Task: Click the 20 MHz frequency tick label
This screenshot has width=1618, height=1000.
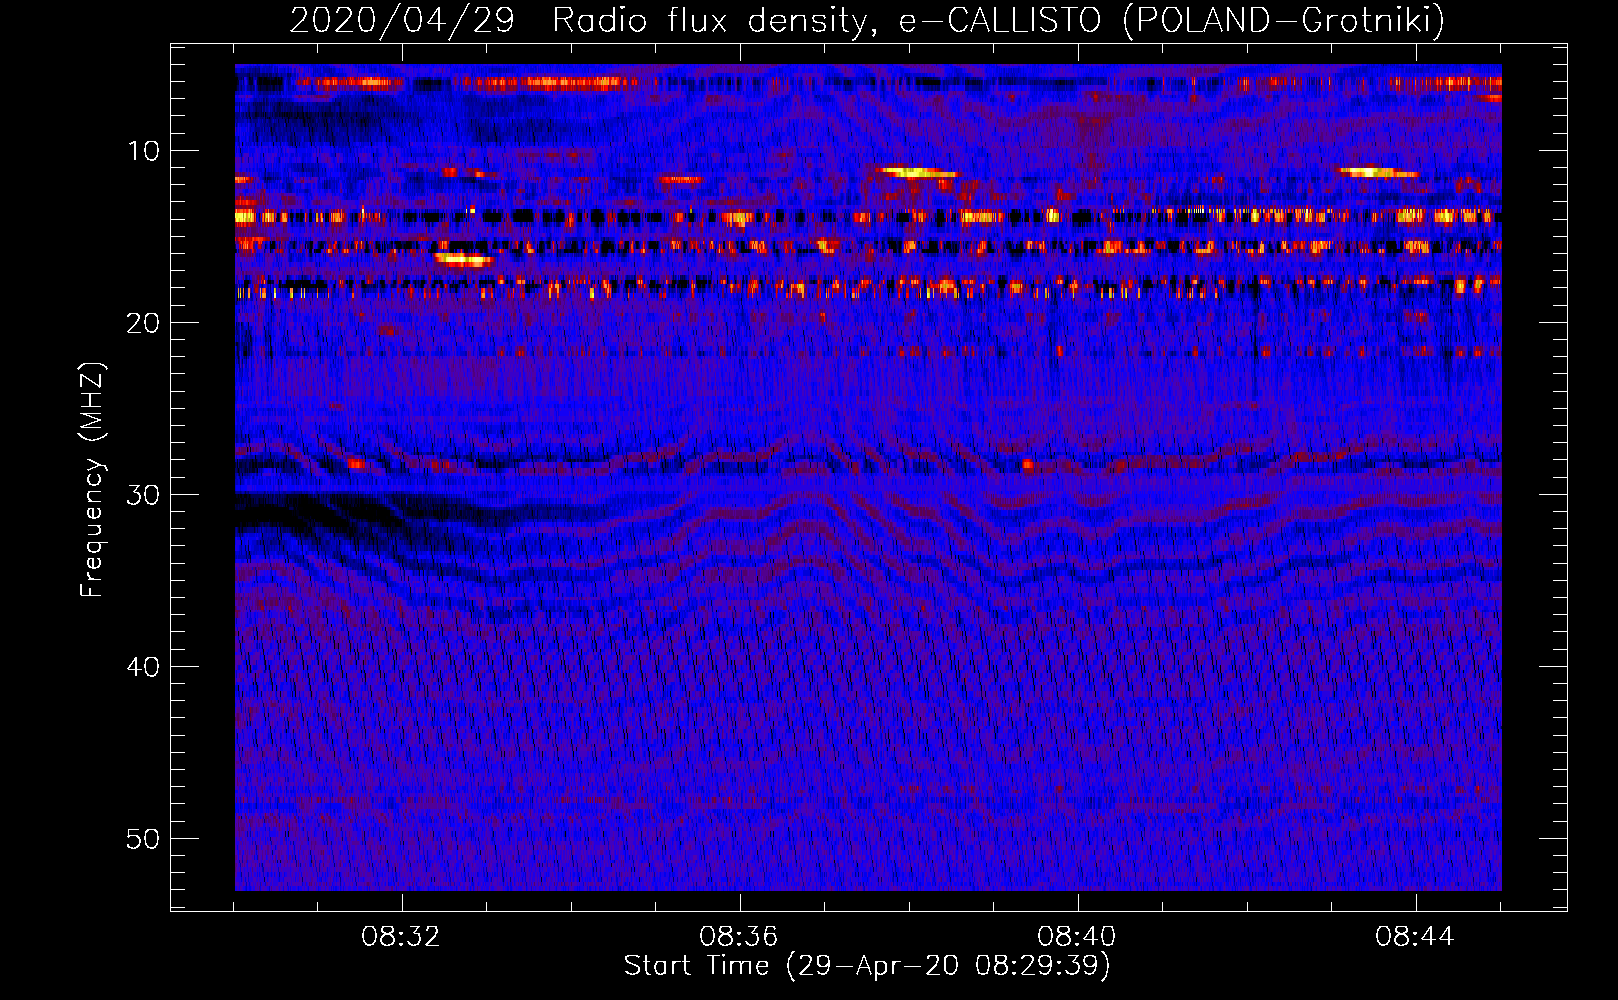Action: click(144, 323)
